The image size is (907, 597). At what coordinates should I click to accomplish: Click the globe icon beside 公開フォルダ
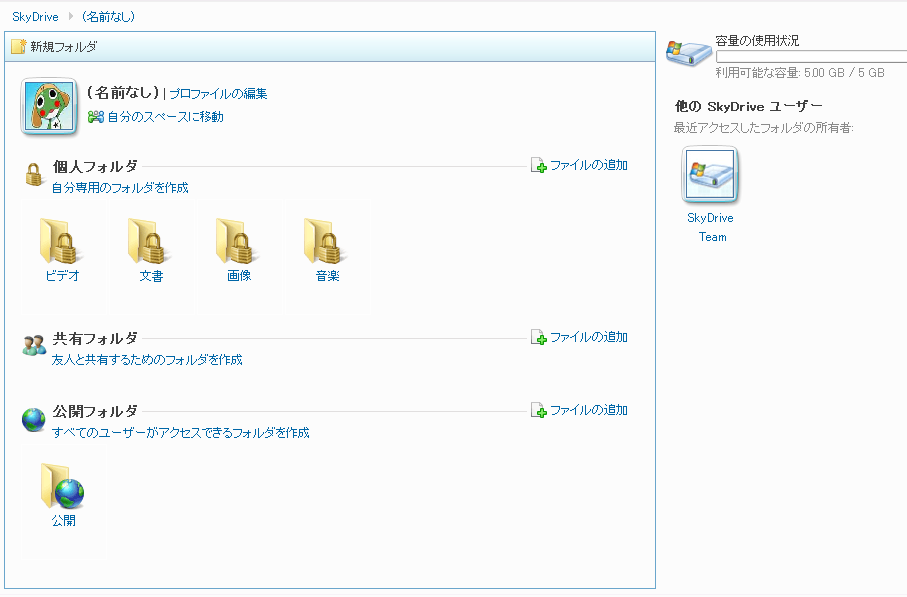(x=34, y=419)
